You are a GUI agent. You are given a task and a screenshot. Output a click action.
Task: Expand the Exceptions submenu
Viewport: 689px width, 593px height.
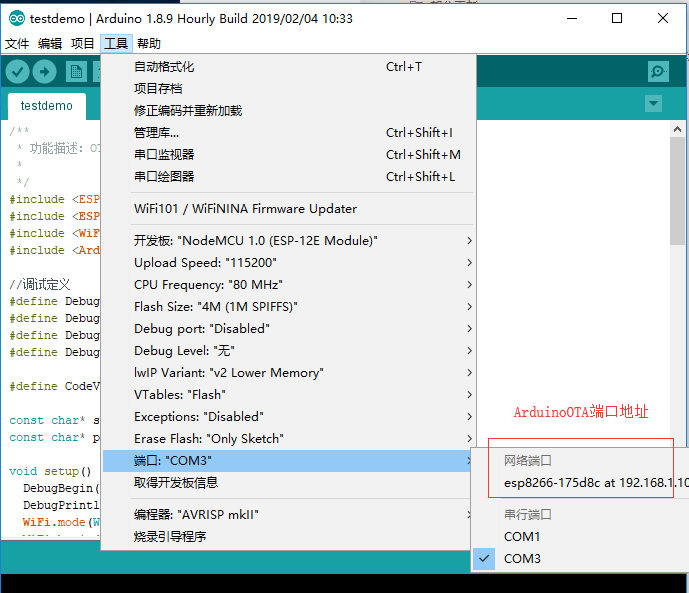pyautogui.click(x=288, y=416)
